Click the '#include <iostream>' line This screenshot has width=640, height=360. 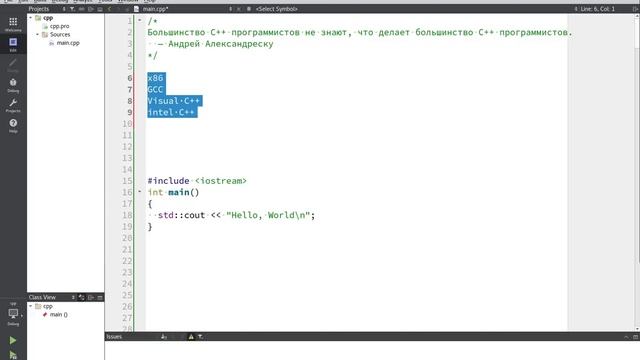197,181
